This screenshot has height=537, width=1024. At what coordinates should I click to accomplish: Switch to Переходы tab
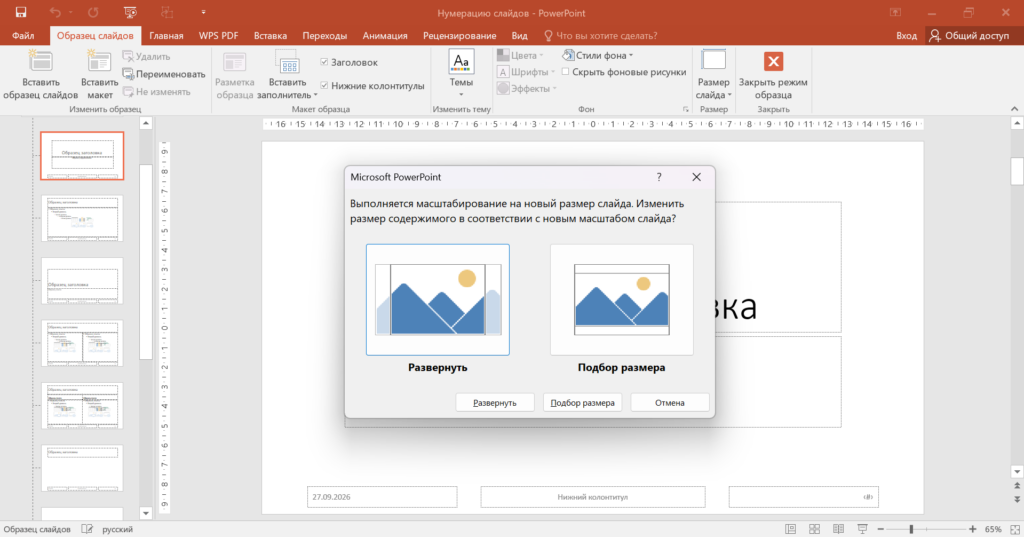click(325, 35)
